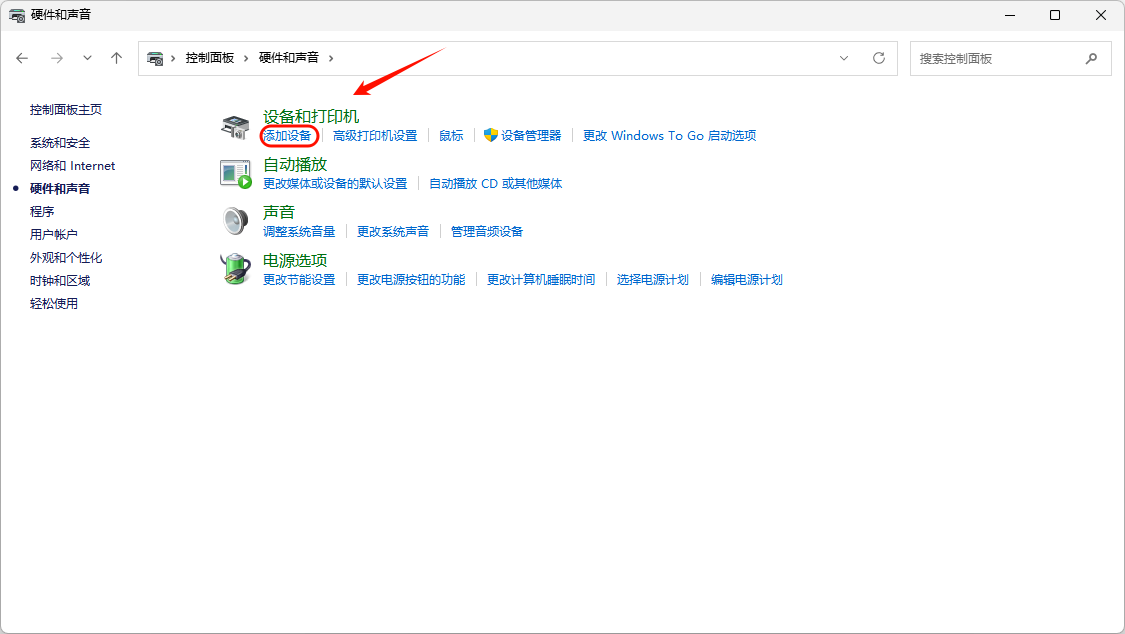This screenshot has width=1125, height=634.
Task: Open 用户帐户 in sidebar
Action: pyautogui.click(x=54, y=235)
